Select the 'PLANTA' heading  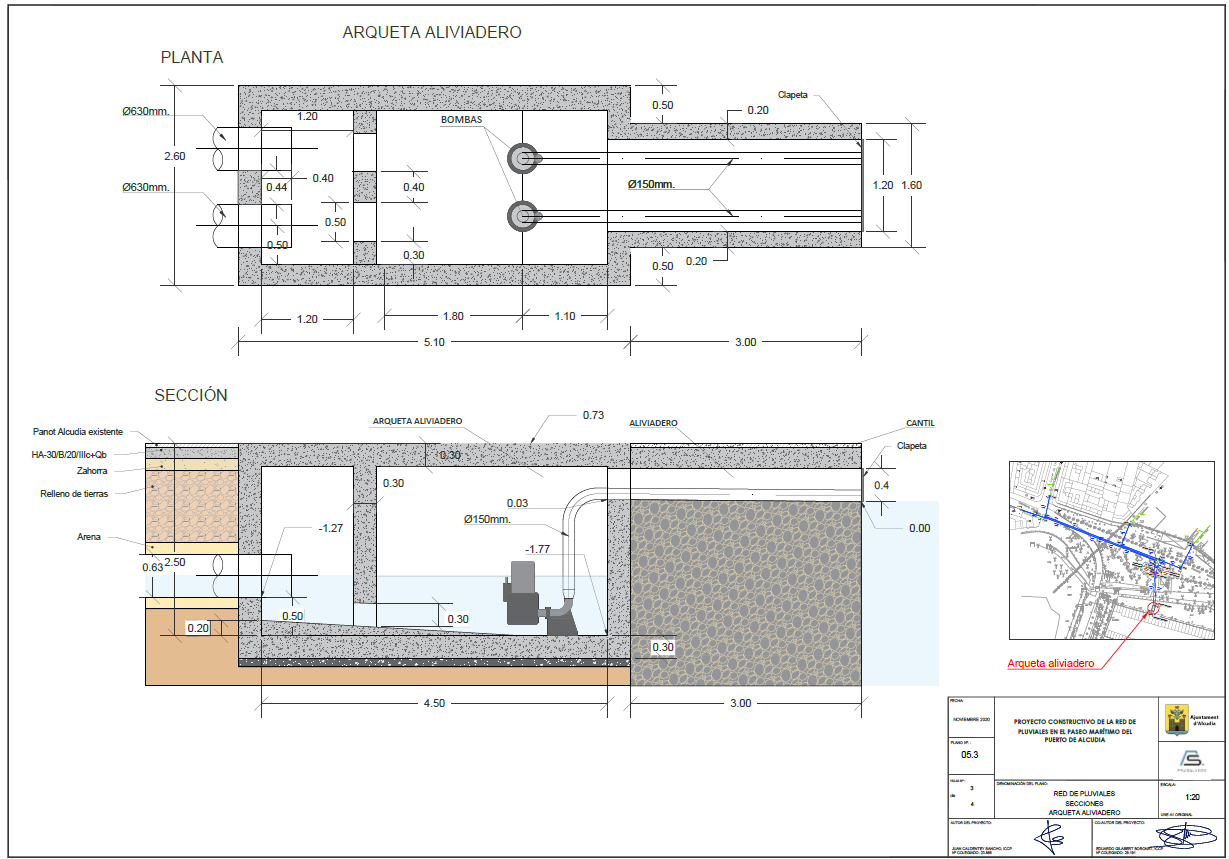tap(192, 58)
